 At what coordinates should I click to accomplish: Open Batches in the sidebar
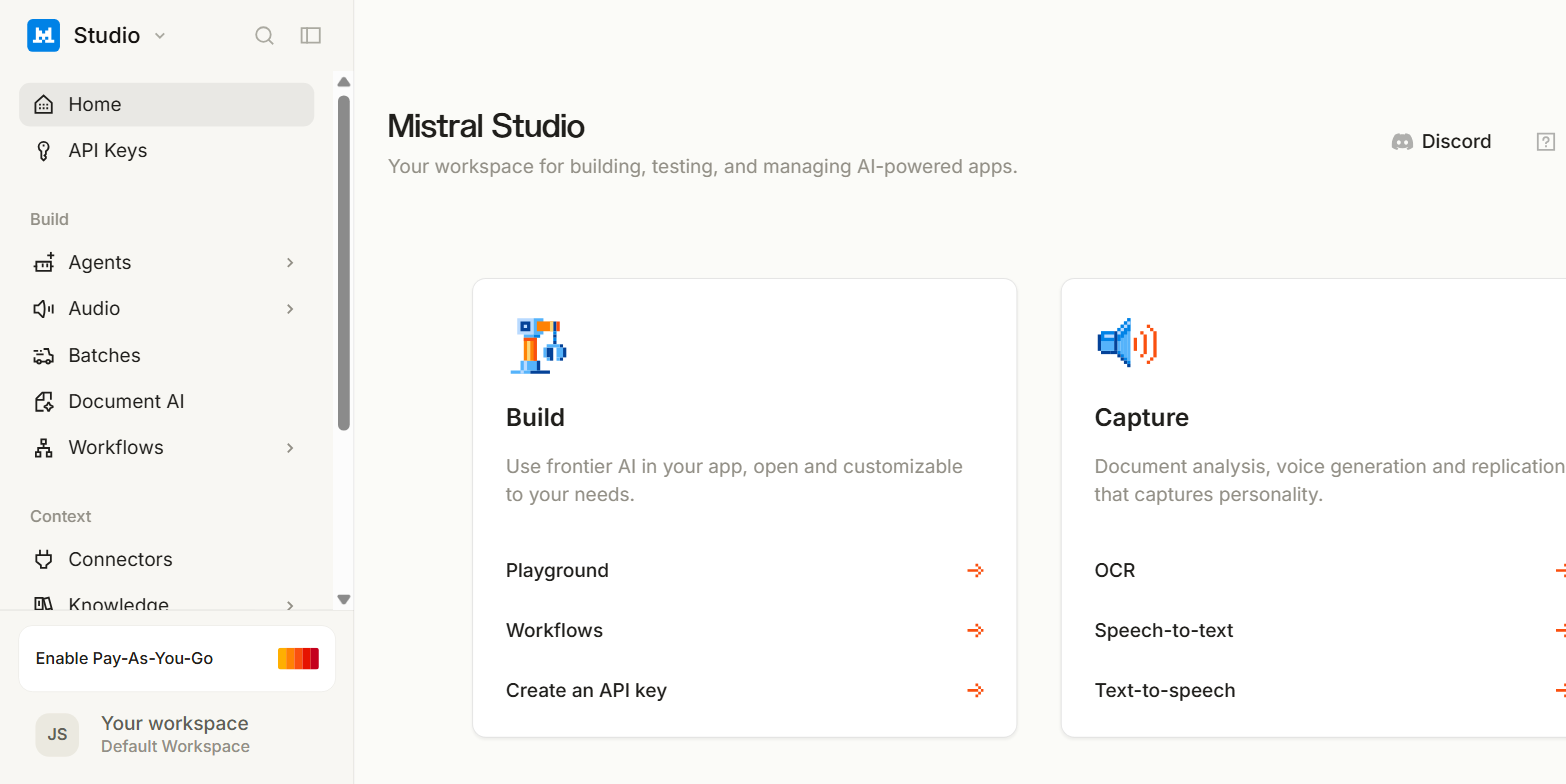[x=166, y=356]
